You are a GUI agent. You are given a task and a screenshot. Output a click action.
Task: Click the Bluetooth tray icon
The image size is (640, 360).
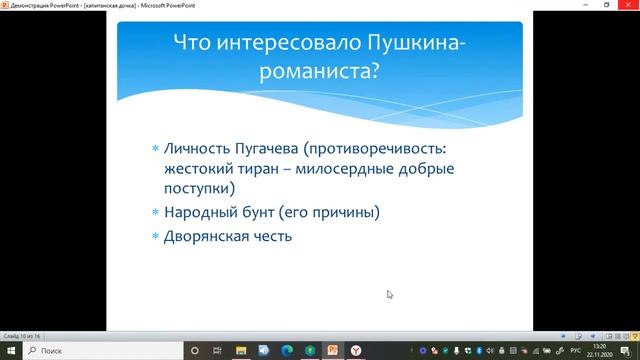(479, 351)
